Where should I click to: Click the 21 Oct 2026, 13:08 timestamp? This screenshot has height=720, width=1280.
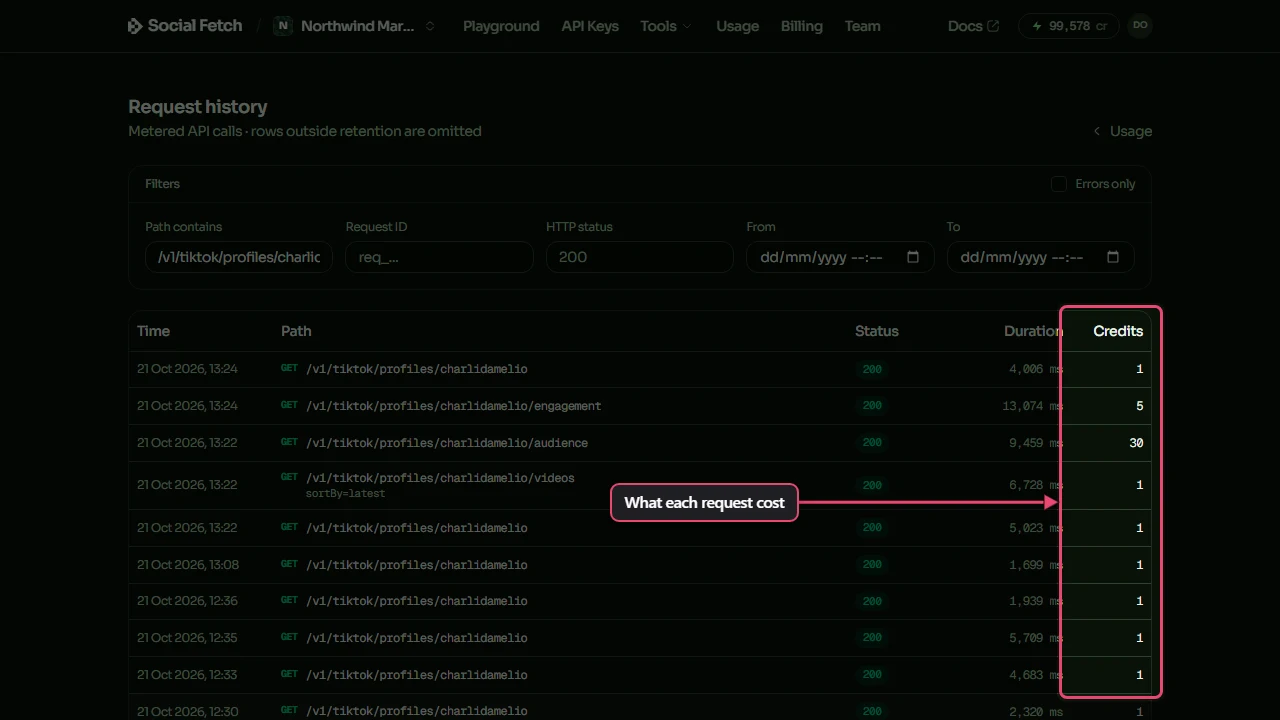pos(188,565)
